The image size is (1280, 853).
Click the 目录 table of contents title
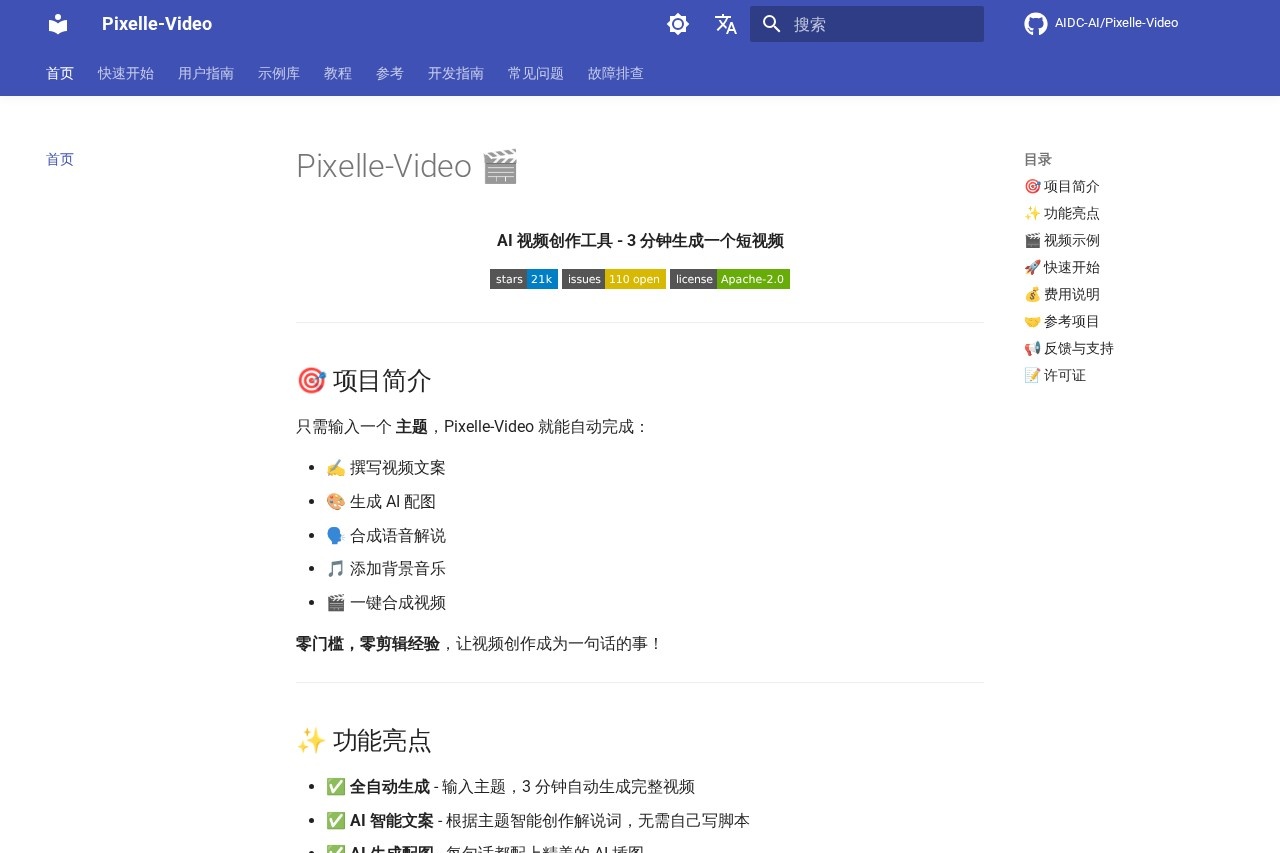[x=1038, y=159]
